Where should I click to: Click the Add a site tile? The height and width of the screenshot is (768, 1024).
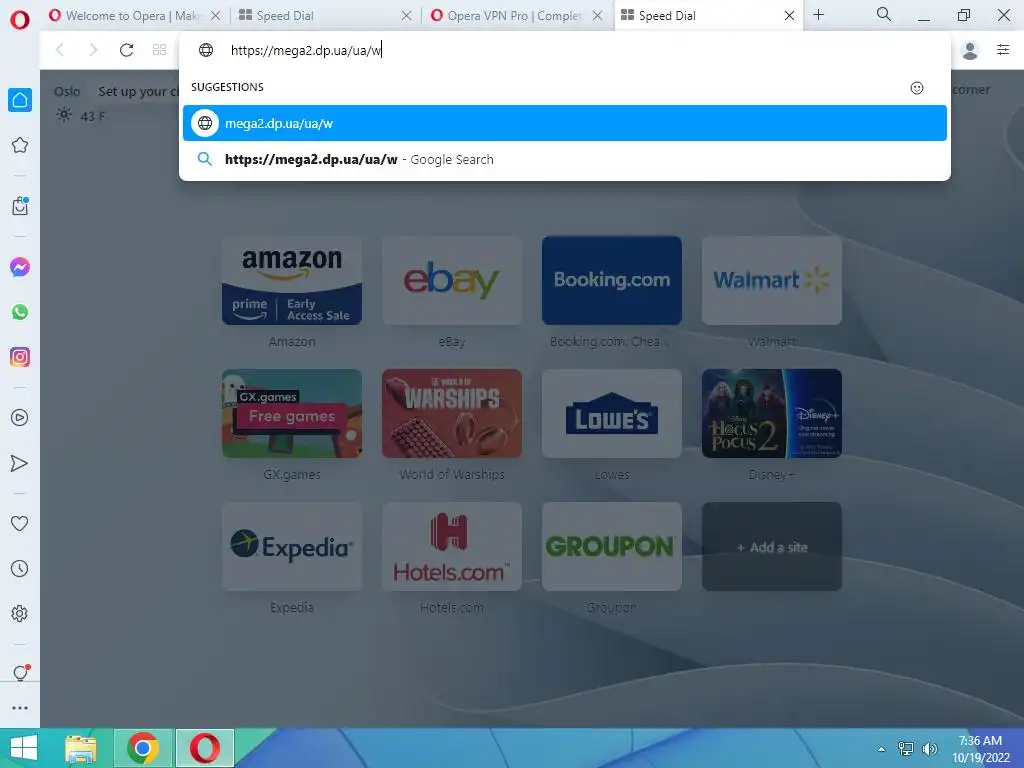click(x=772, y=547)
